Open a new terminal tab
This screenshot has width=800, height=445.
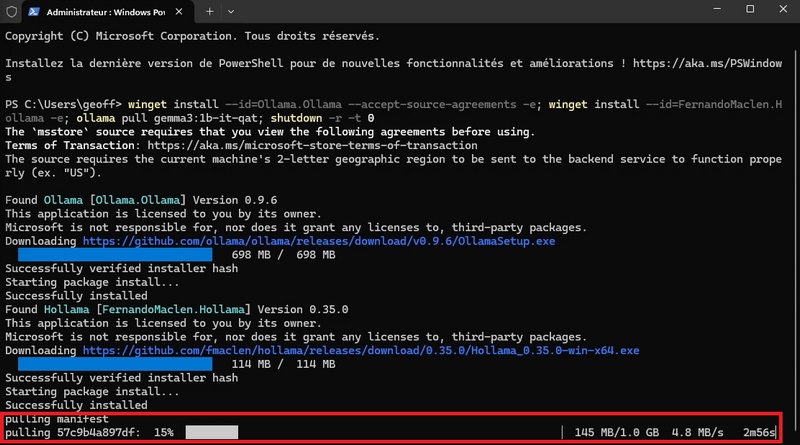click(x=209, y=11)
